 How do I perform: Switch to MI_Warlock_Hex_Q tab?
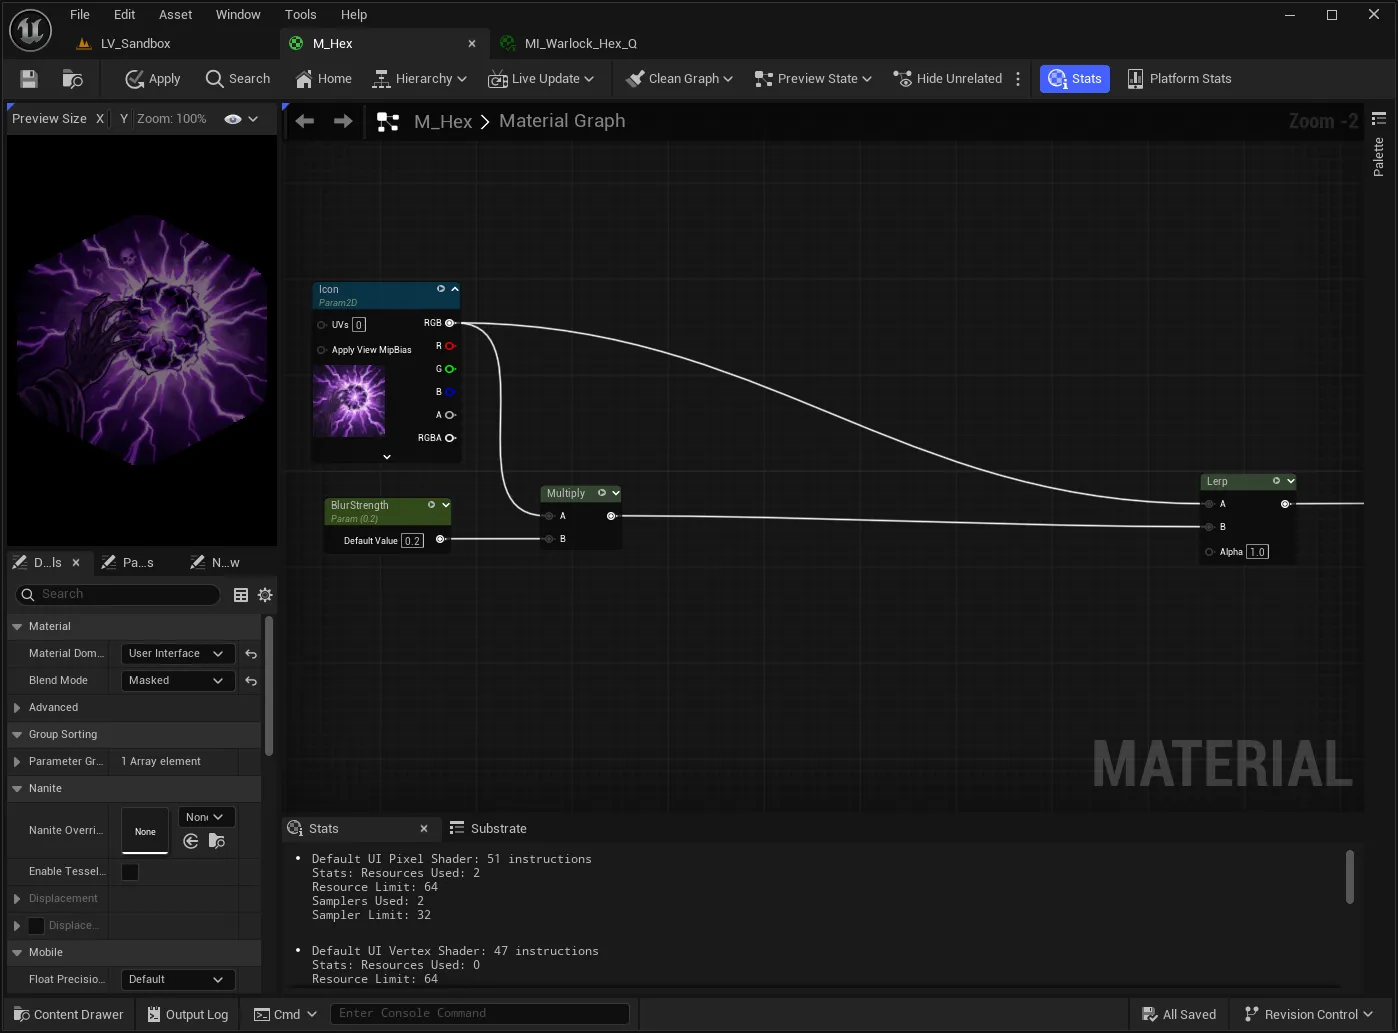(x=582, y=43)
